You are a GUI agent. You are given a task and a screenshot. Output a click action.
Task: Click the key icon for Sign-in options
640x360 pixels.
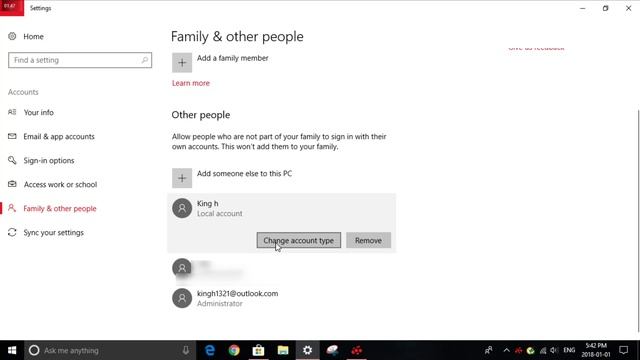12,160
